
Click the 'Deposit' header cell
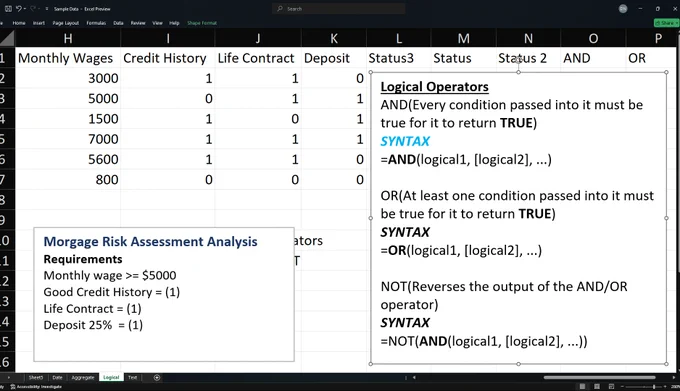(334, 58)
